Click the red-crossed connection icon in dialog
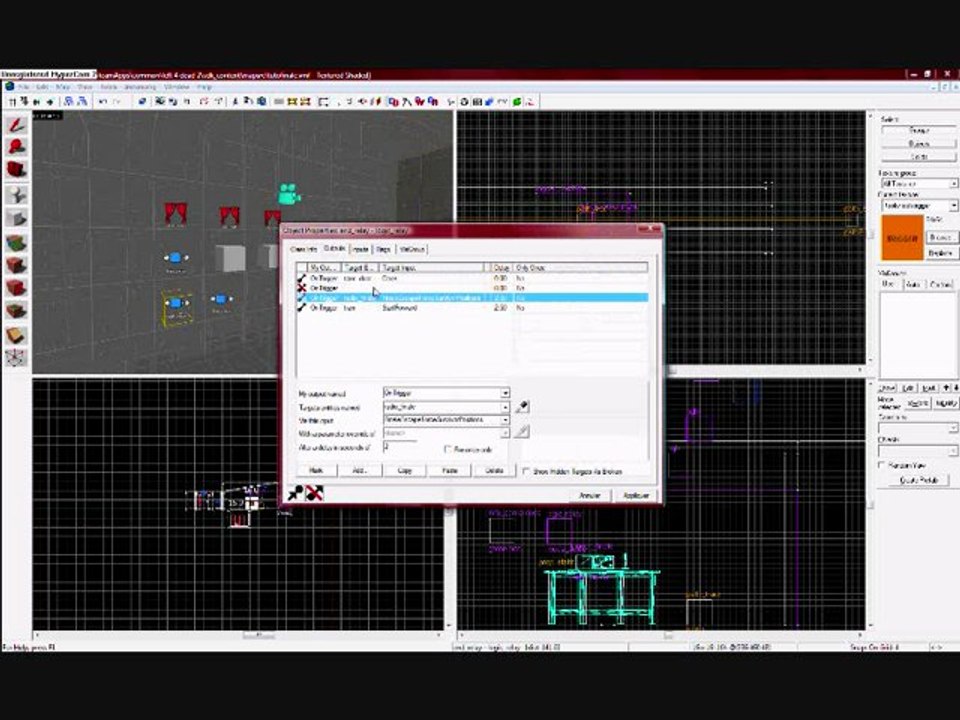Image resolution: width=960 pixels, height=720 pixels. coord(315,493)
